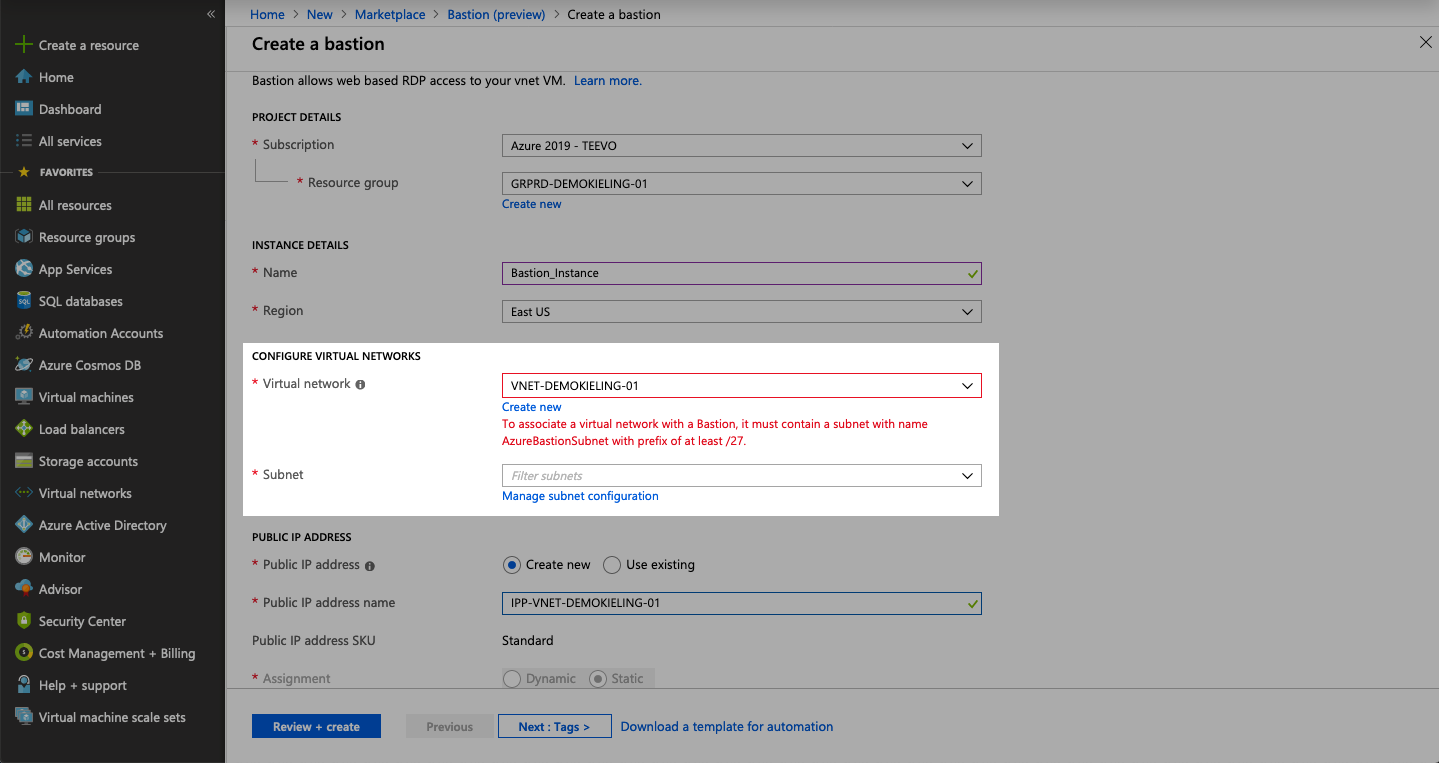
Task: Open the Subscription dropdown
Action: tap(741, 146)
